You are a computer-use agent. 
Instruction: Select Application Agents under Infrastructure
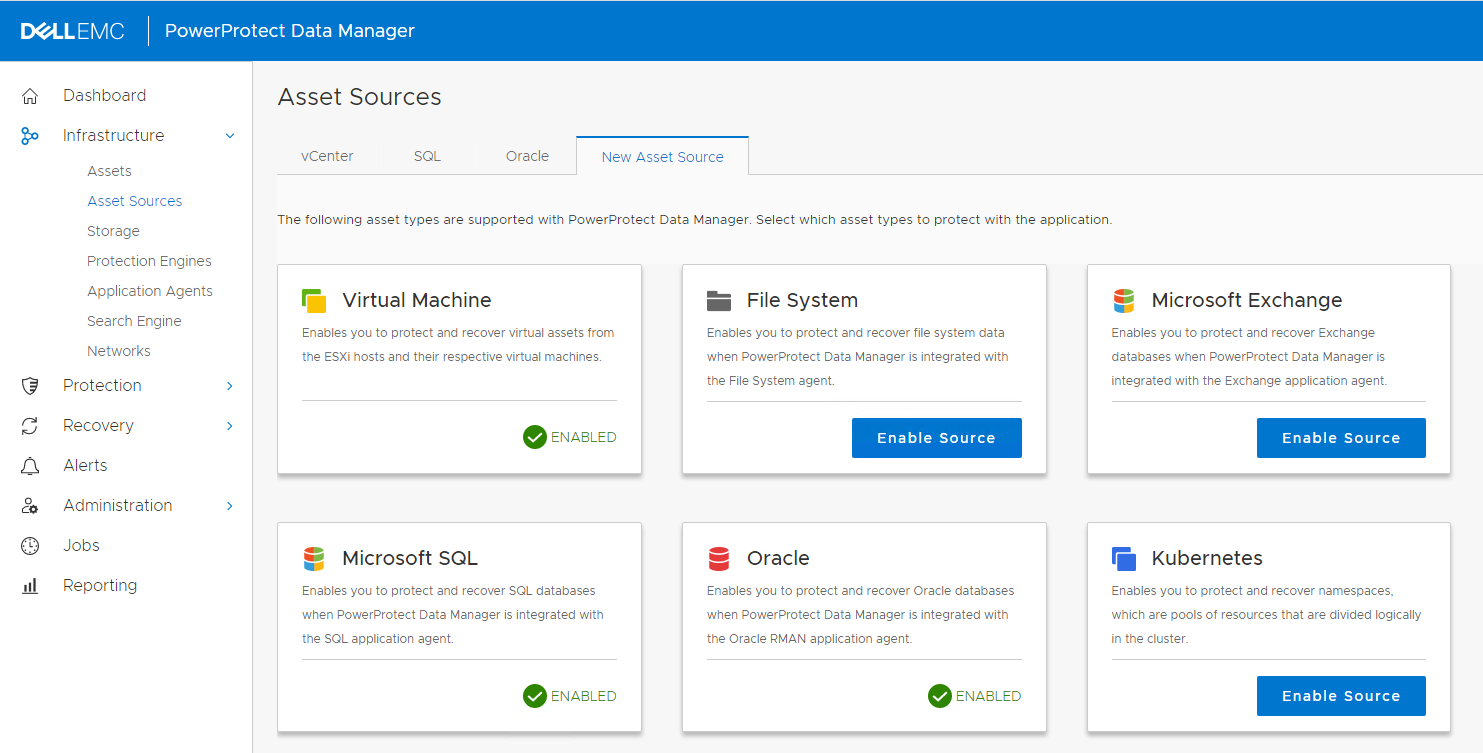coord(150,291)
